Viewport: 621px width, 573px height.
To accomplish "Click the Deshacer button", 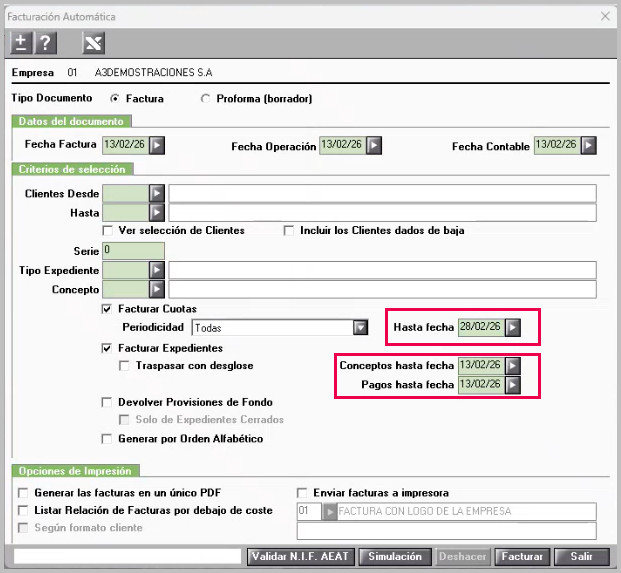I will pyautogui.click(x=463, y=556).
